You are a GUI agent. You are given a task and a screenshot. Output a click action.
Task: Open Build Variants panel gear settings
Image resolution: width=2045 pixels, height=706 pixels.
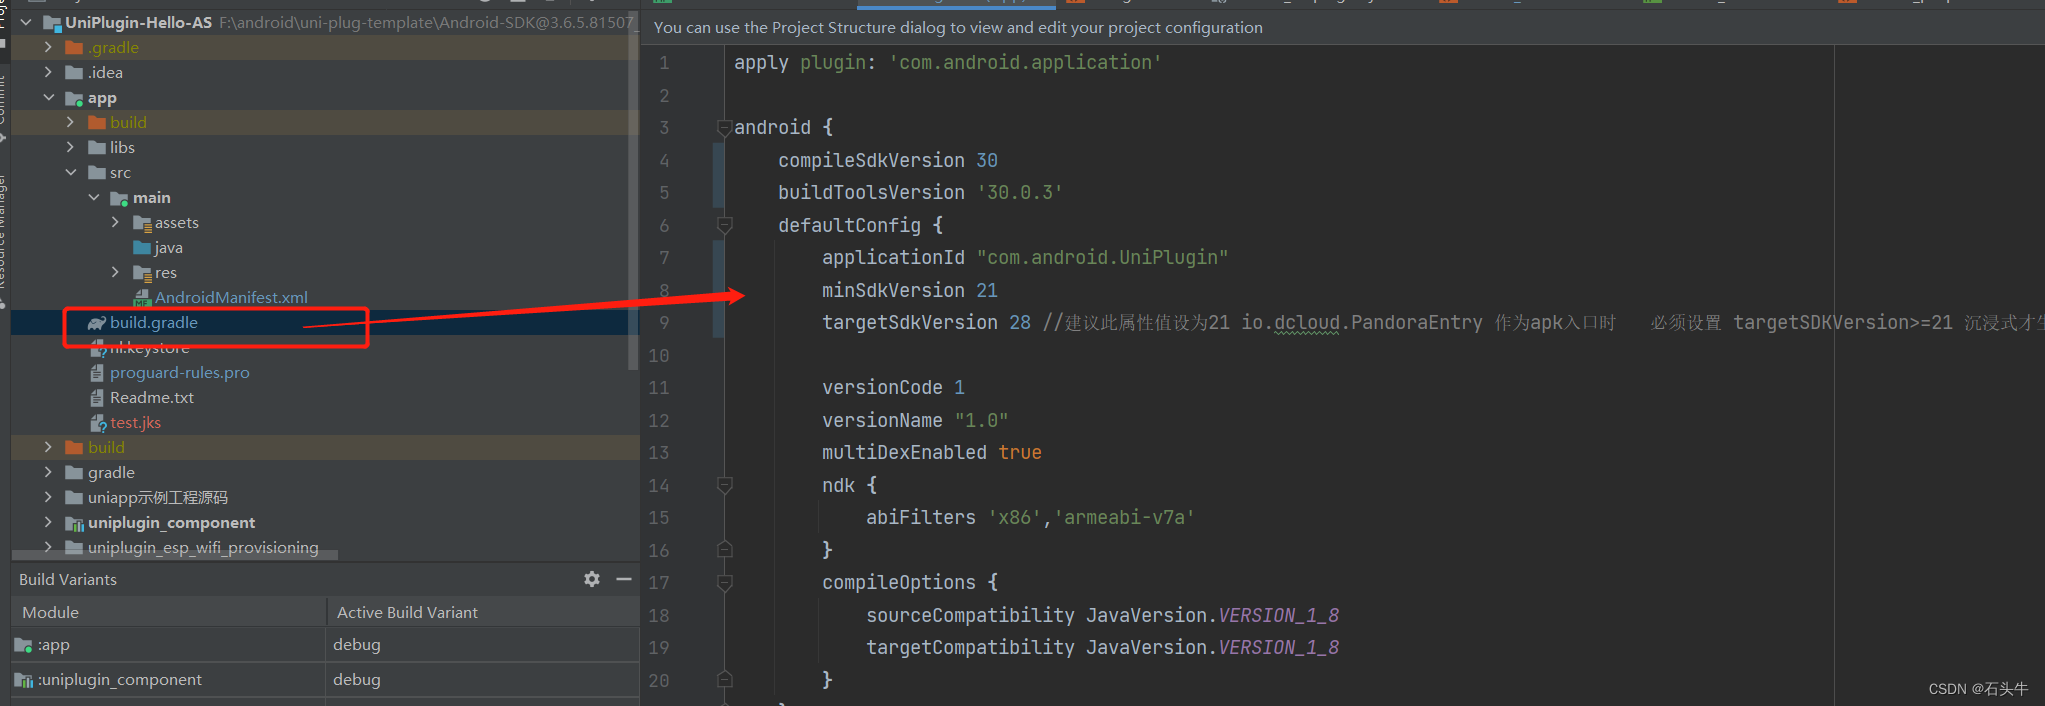(592, 579)
